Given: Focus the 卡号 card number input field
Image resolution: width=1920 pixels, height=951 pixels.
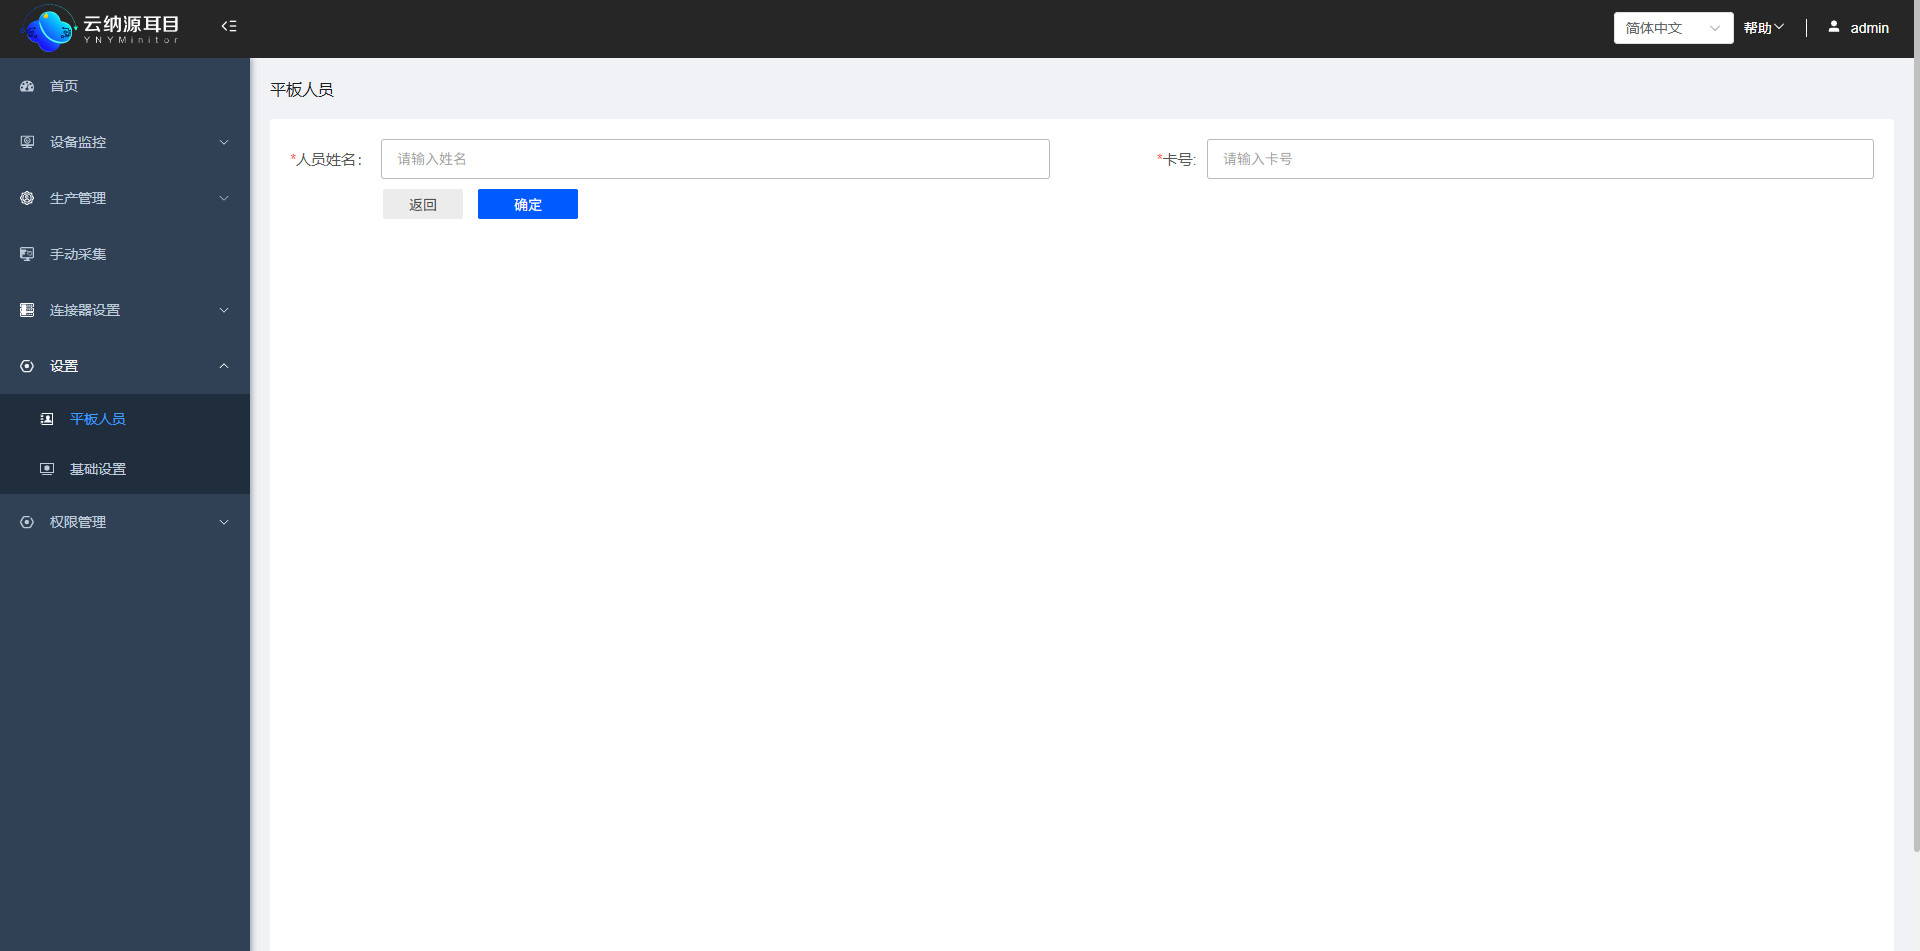Looking at the screenshot, I should coord(1539,159).
